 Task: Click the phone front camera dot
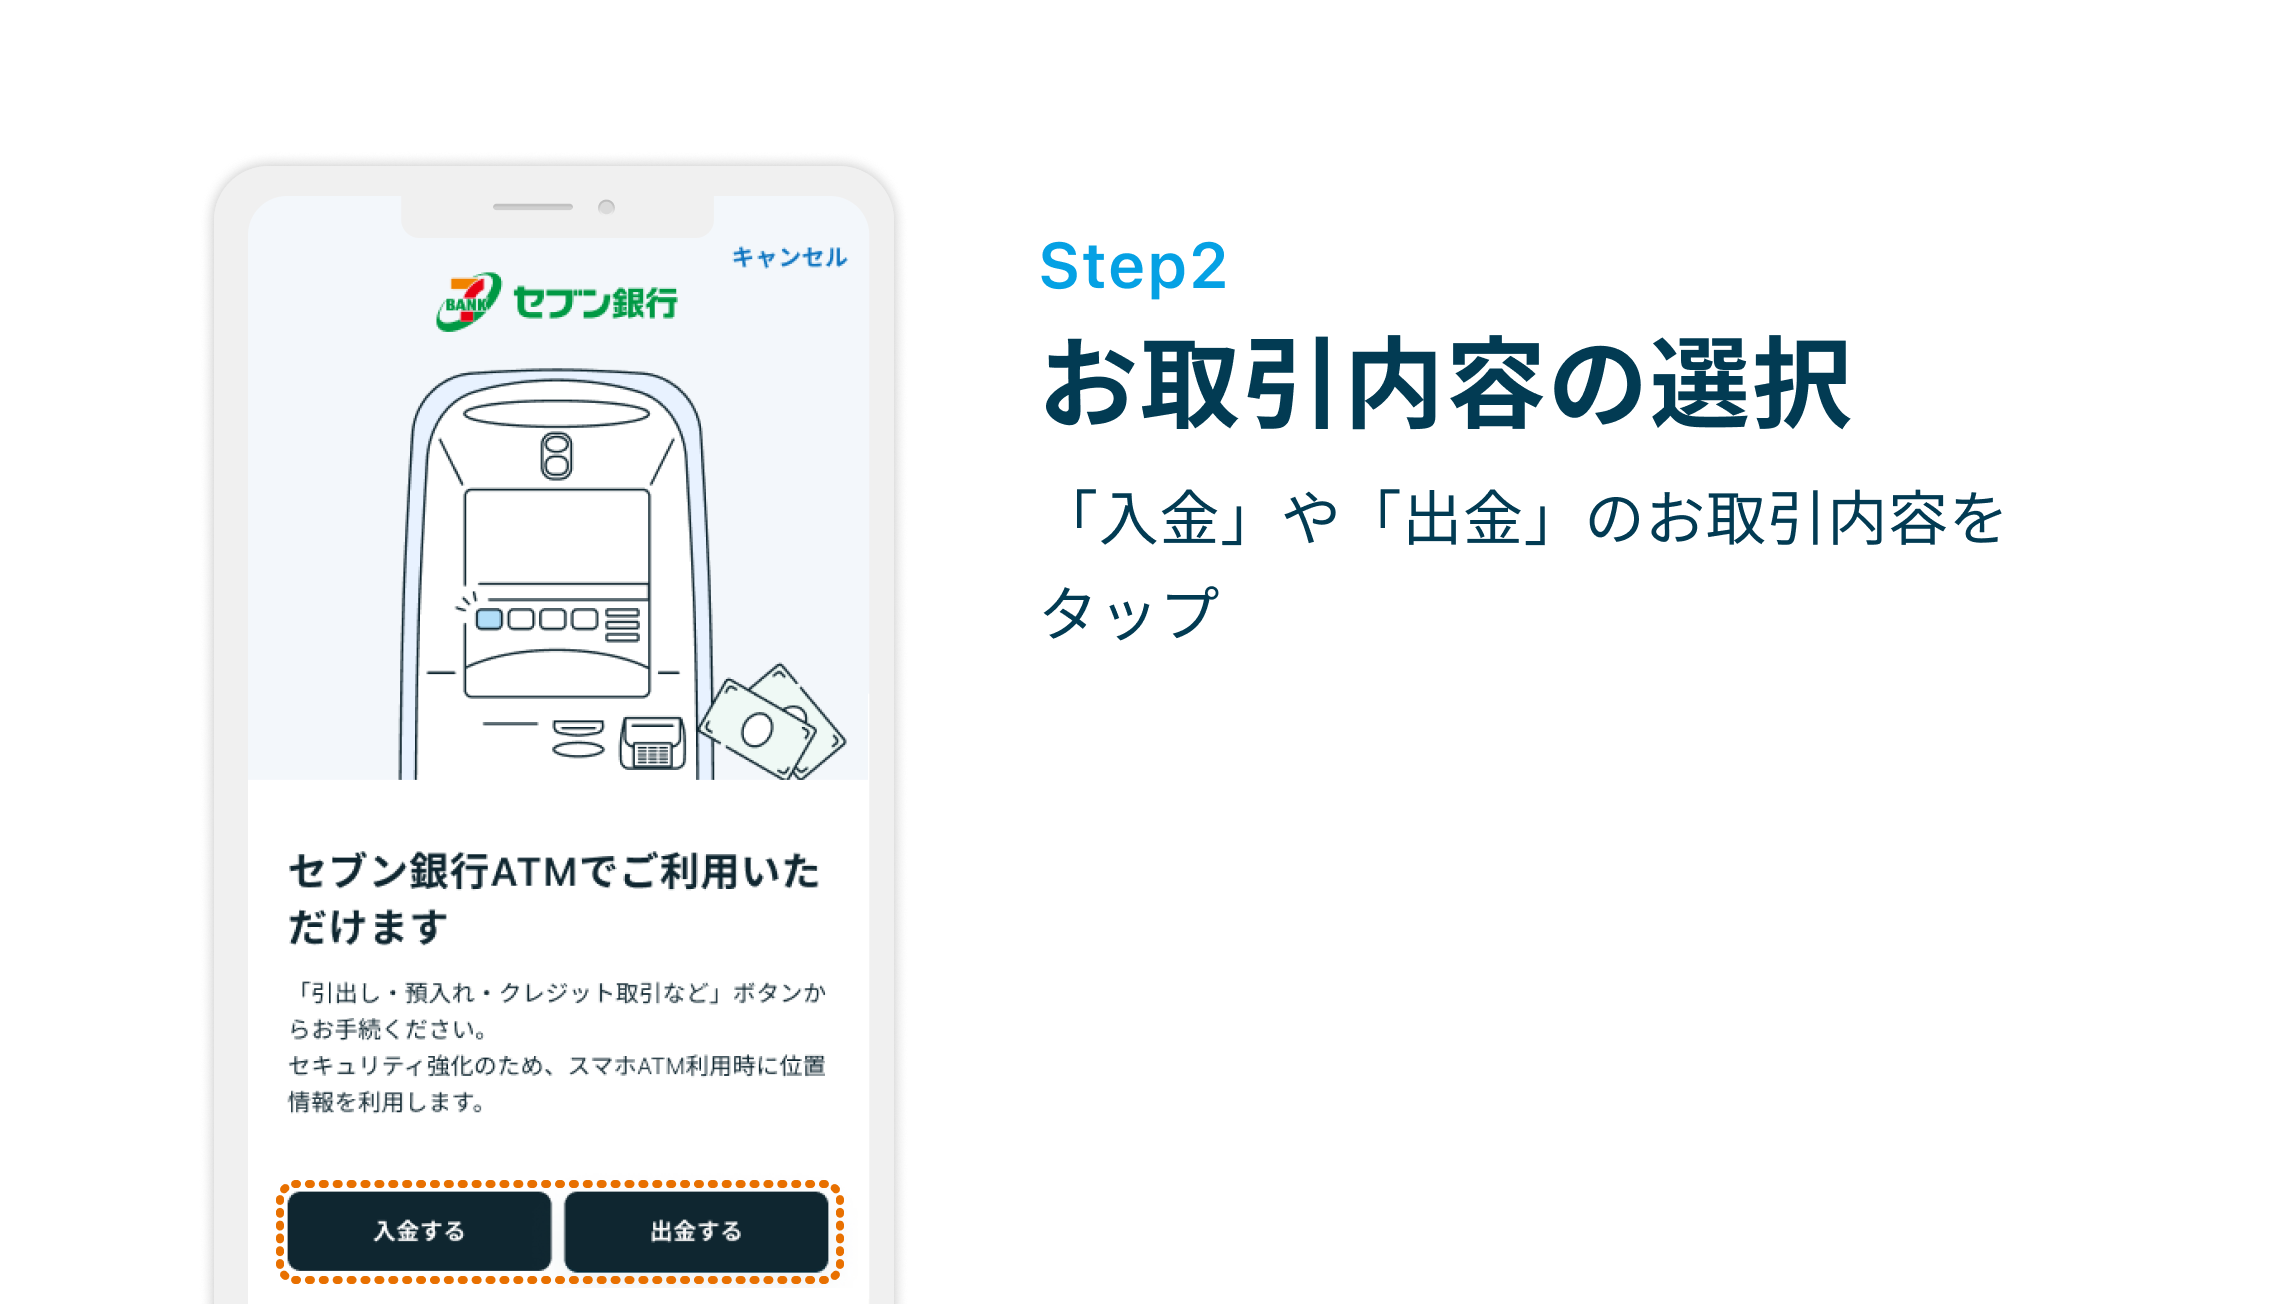[x=606, y=207]
